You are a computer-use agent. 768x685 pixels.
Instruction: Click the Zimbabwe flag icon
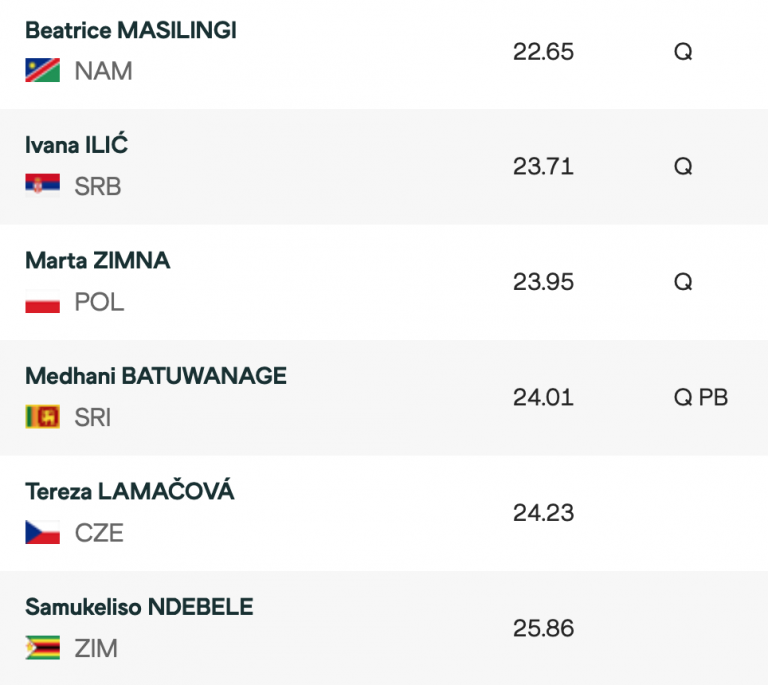pos(42,648)
